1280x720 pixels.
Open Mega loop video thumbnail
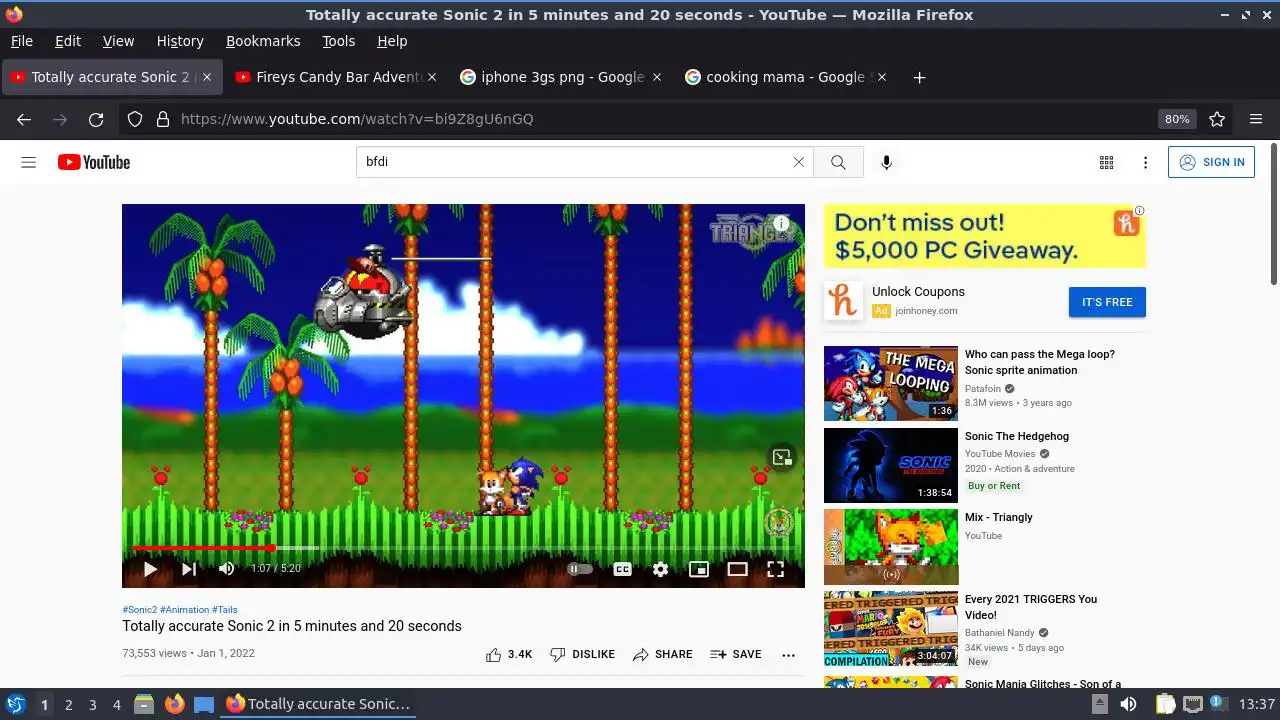pyautogui.click(x=890, y=383)
